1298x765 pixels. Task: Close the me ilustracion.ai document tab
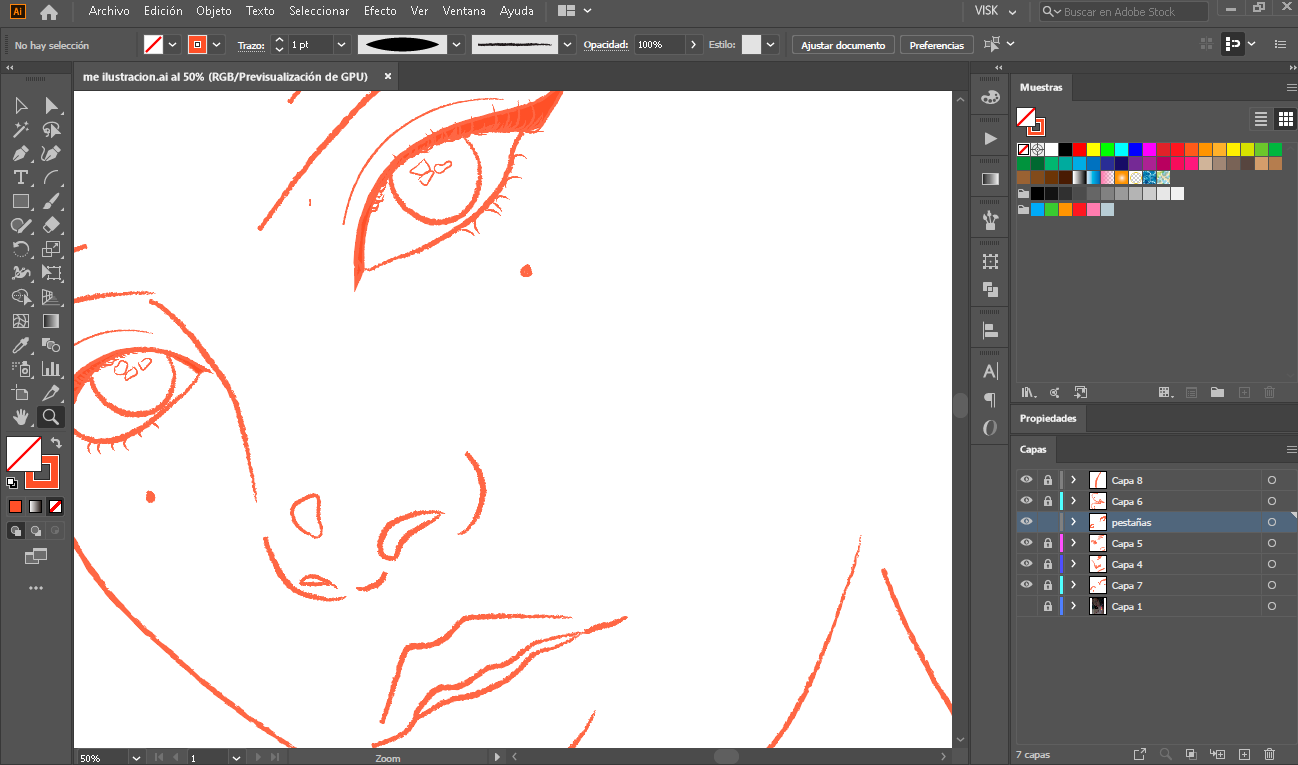pos(388,76)
